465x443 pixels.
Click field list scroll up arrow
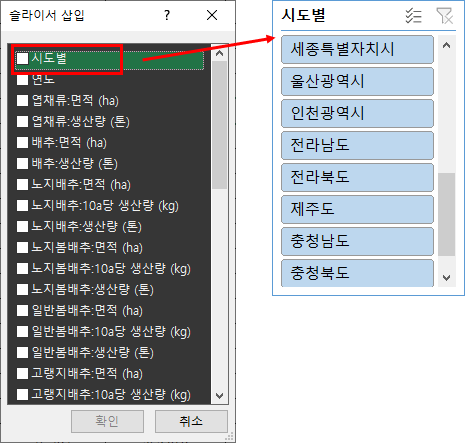tap(219, 53)
